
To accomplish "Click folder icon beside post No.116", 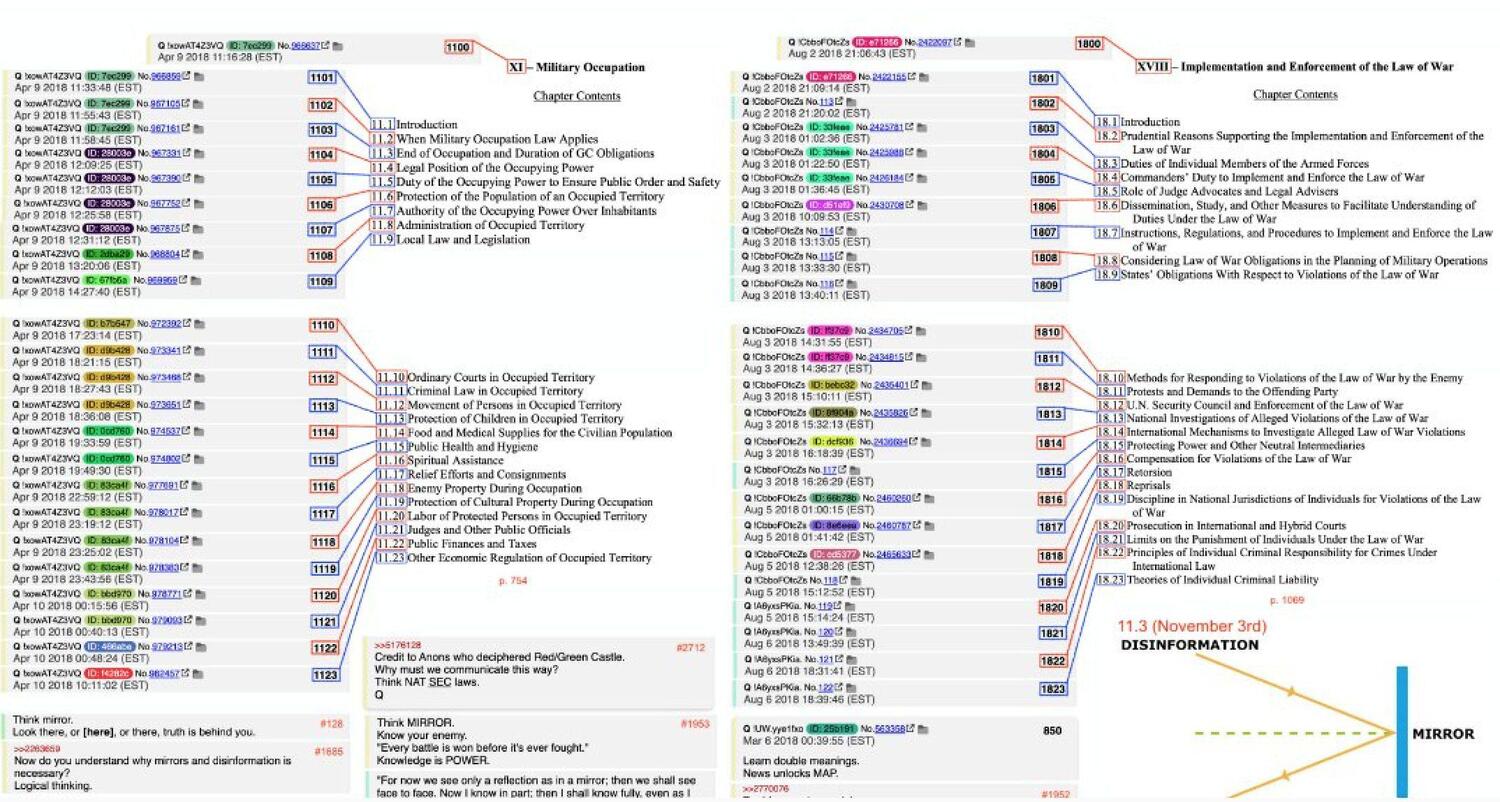I will [x=854, y=284].
